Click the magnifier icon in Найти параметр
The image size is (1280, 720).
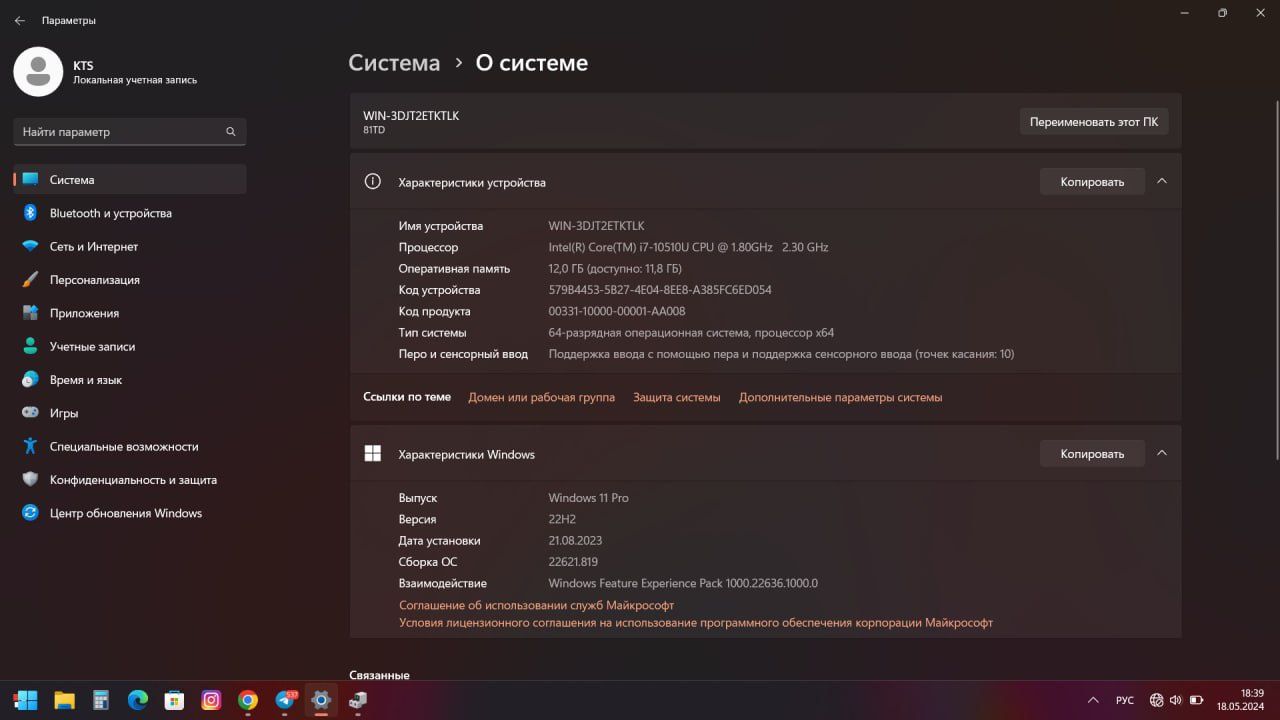tap(231, 132)
